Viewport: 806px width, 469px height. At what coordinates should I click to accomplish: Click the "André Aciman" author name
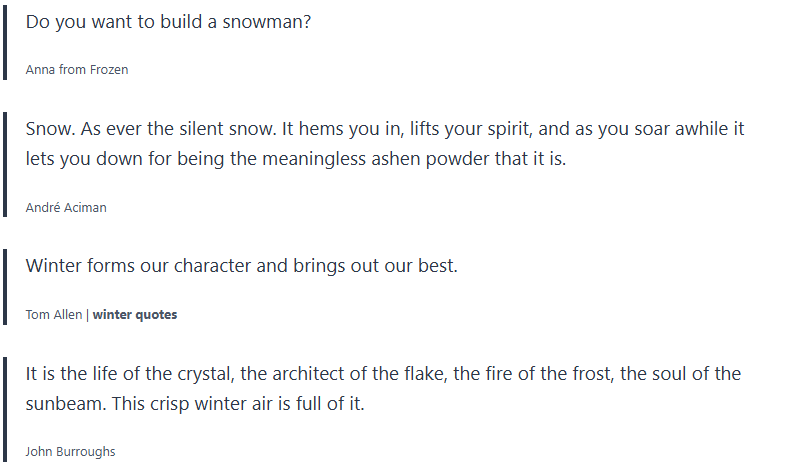pos(66,208)
